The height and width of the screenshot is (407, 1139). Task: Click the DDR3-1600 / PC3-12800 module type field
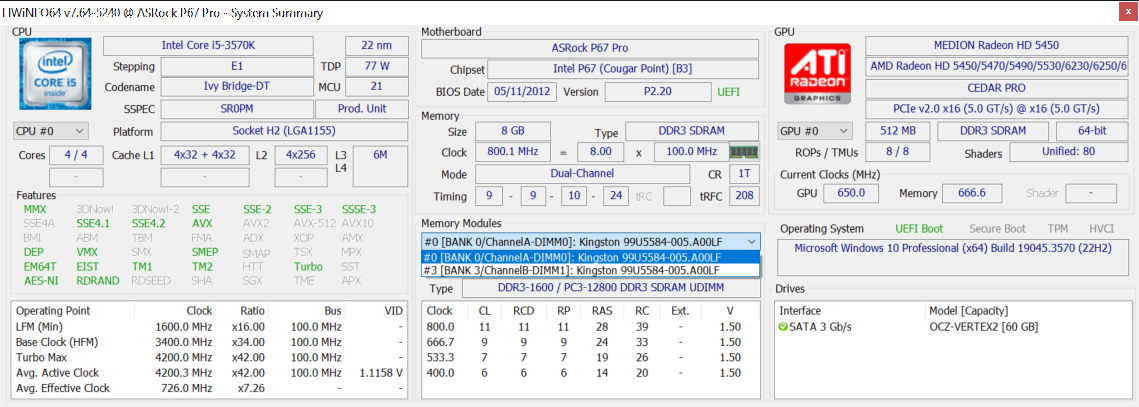[610, 289]
